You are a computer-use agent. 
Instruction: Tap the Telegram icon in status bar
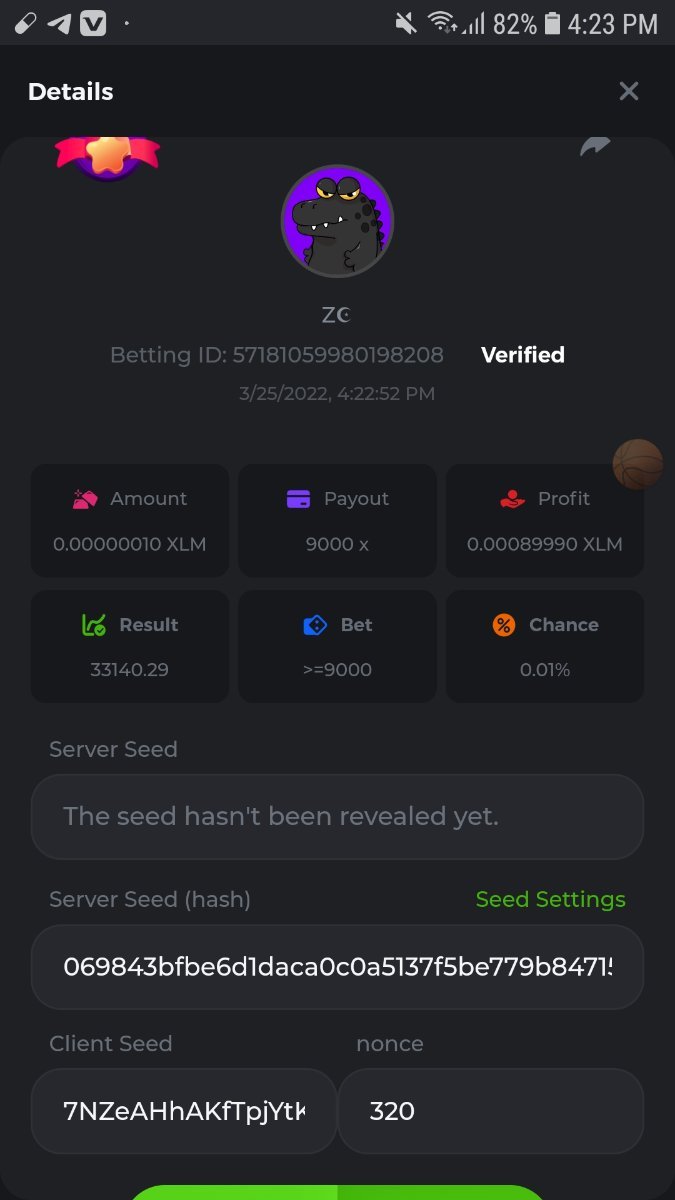[x=59, y=23]
